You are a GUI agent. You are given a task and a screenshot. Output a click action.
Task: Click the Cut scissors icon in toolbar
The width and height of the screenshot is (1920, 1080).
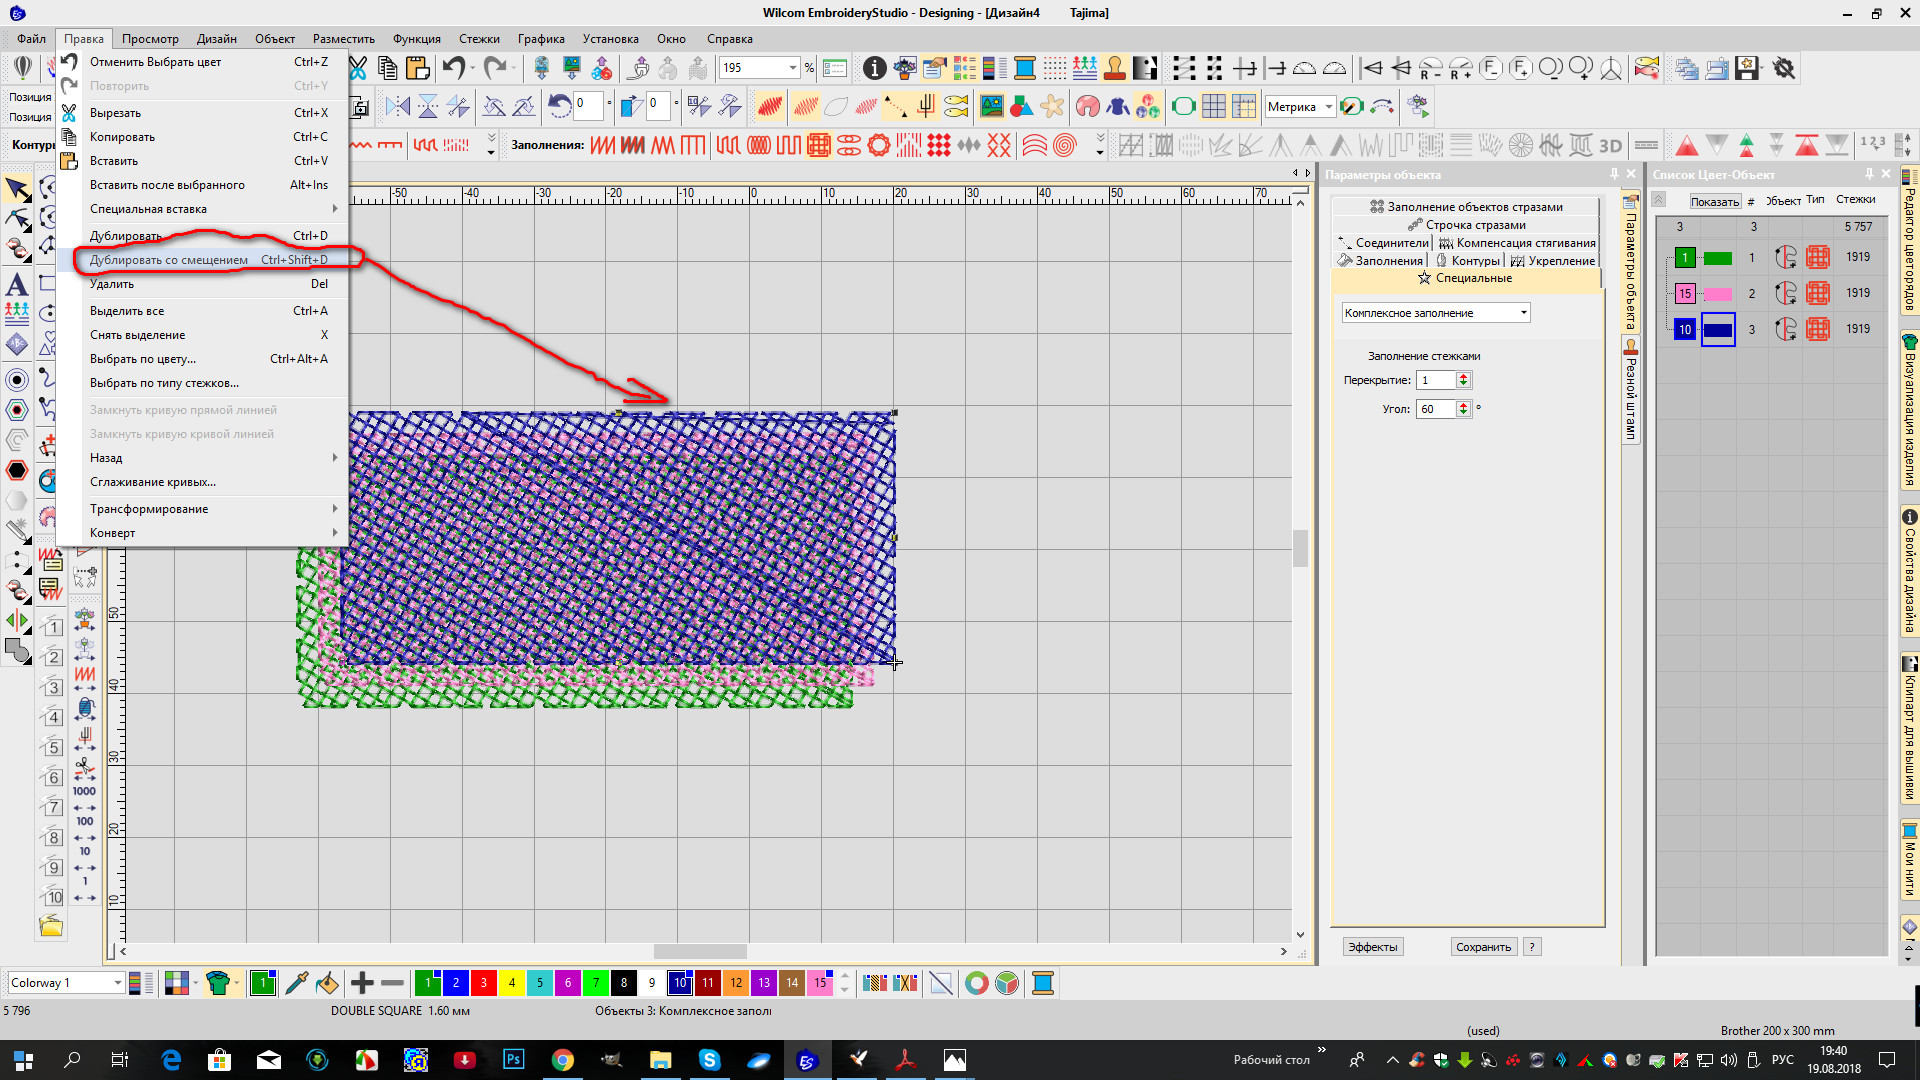[357, 68]
